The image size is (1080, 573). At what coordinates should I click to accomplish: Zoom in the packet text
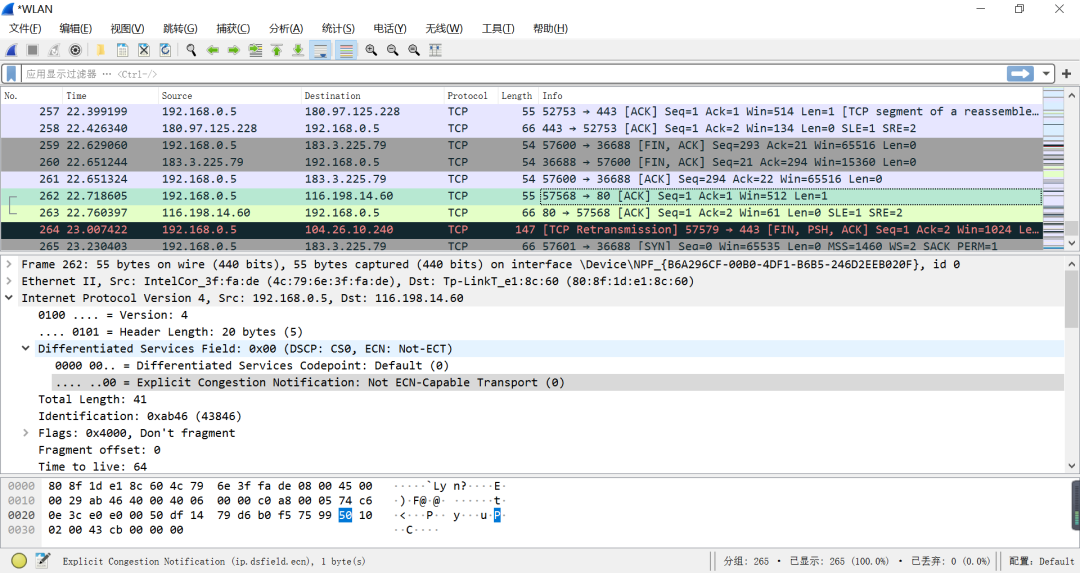(x=371, y=50)
